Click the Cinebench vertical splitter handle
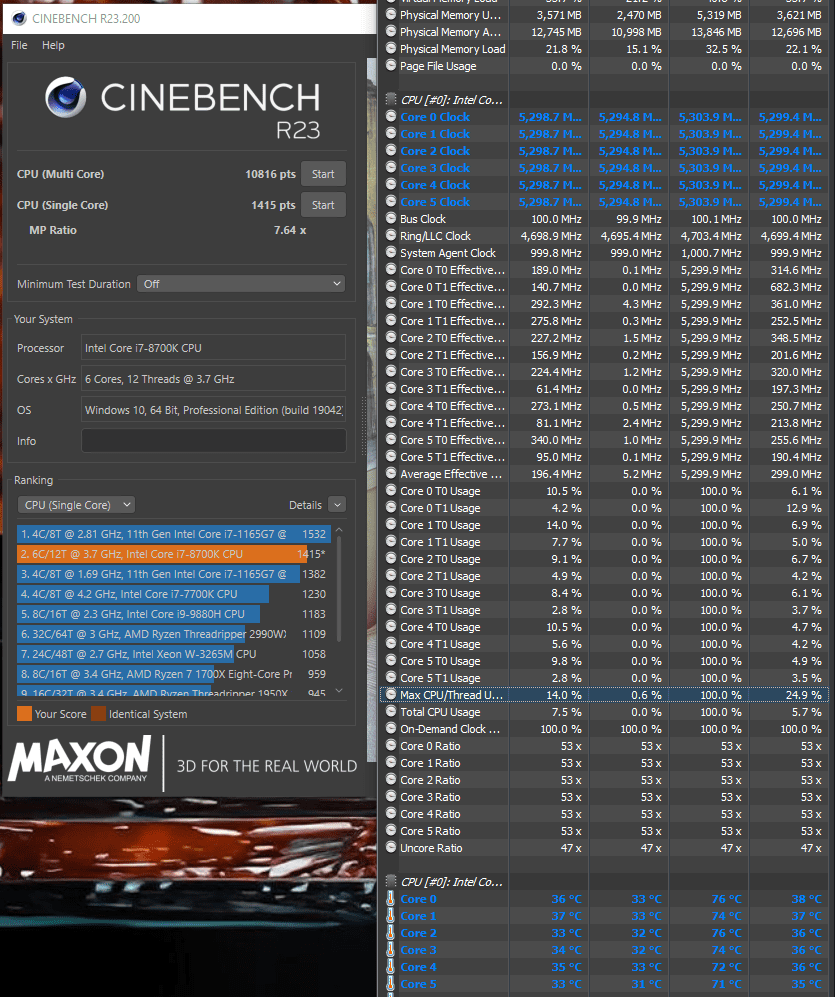This screenshot has height=997, width=835. click(364, 426)
